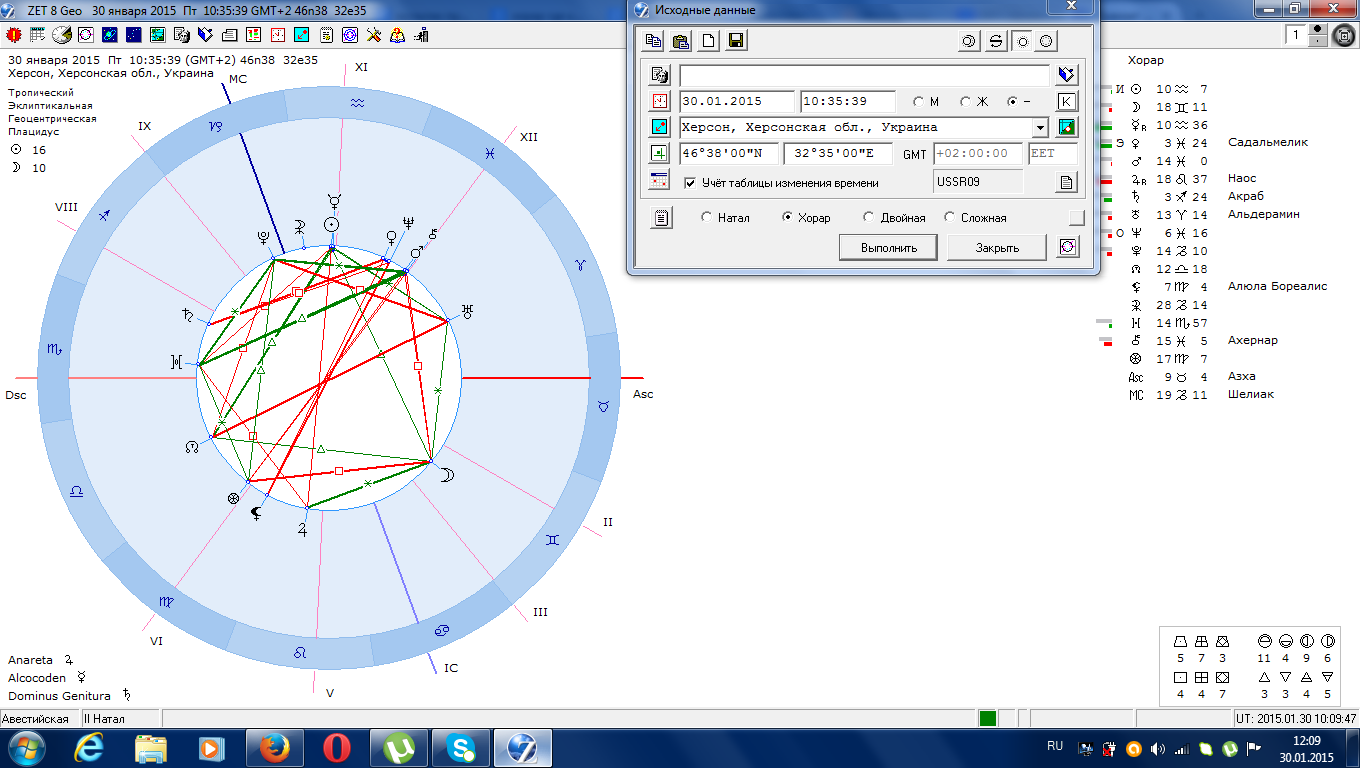1360x768 pixels.
Task: Click the Садальмелик star name in the list
Action: pos(1268,142)
